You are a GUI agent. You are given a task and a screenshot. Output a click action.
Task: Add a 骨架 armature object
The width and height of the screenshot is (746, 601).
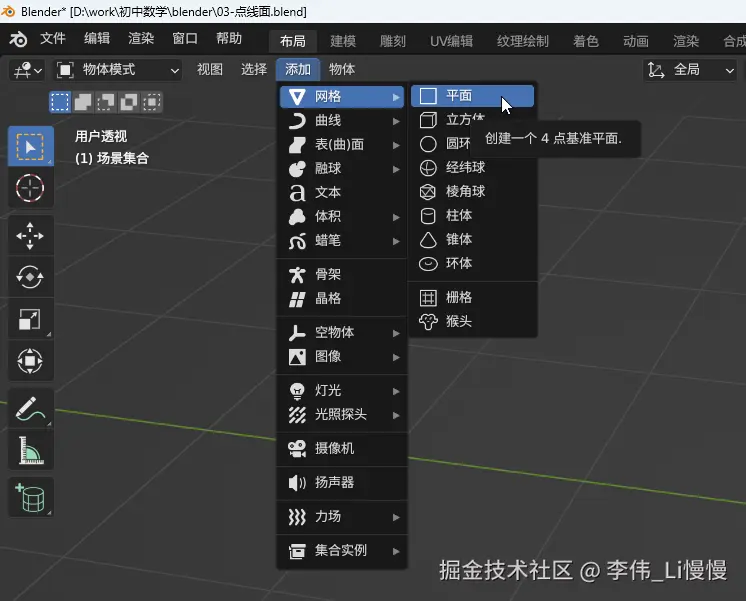[x=342, y=275]
